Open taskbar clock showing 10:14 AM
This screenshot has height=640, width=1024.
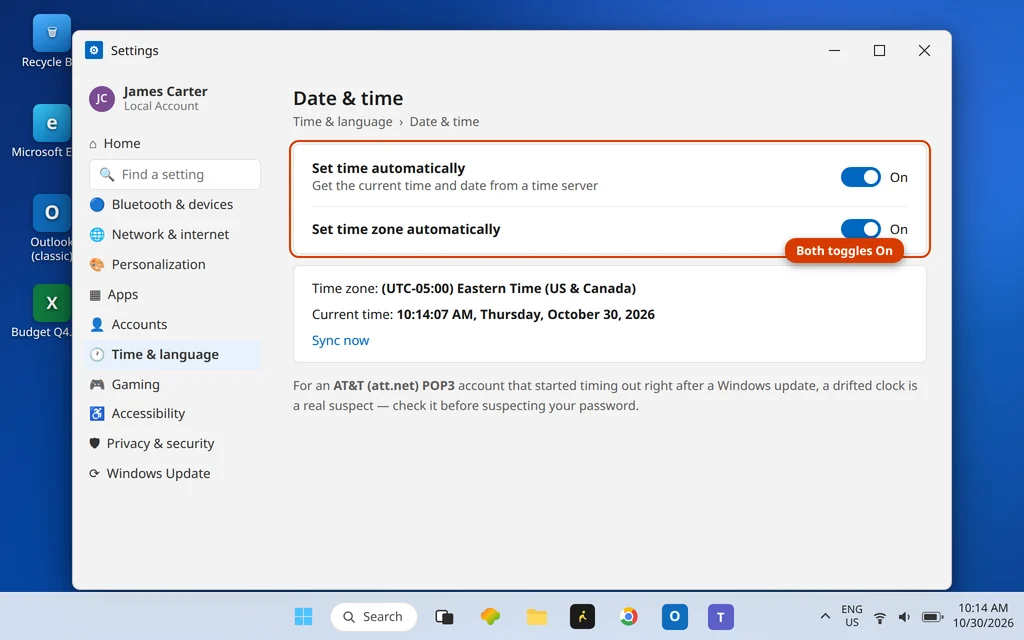coord(983,616)
